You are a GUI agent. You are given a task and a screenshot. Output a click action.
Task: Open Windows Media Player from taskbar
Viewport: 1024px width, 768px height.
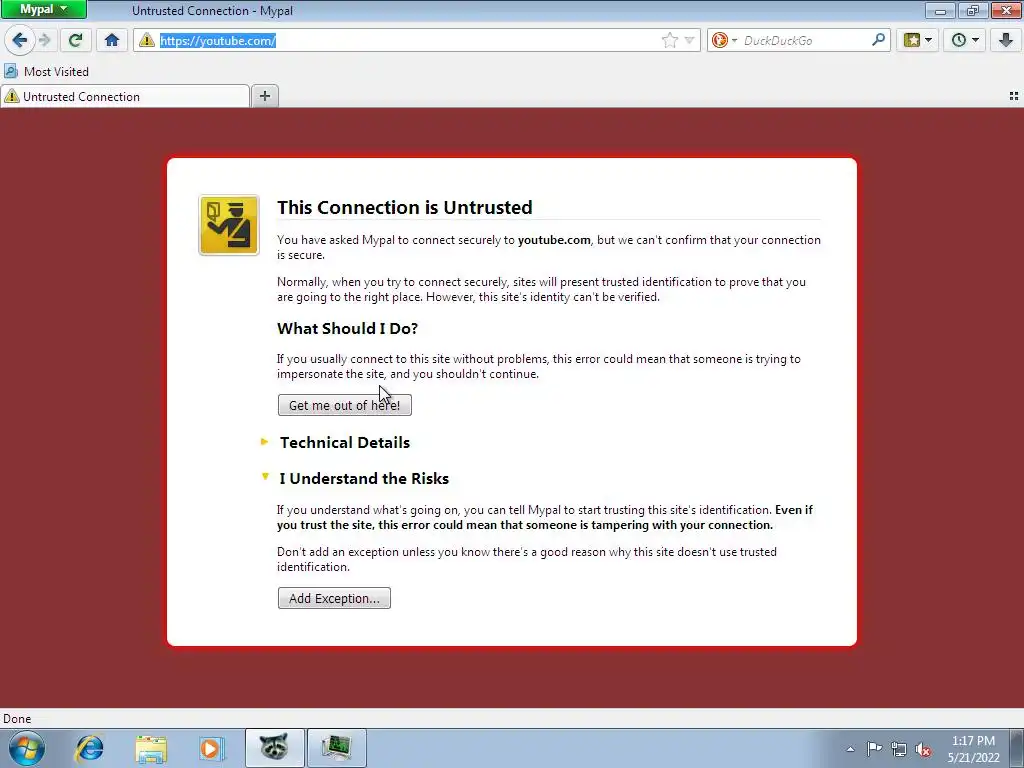(x=211, y=748)
